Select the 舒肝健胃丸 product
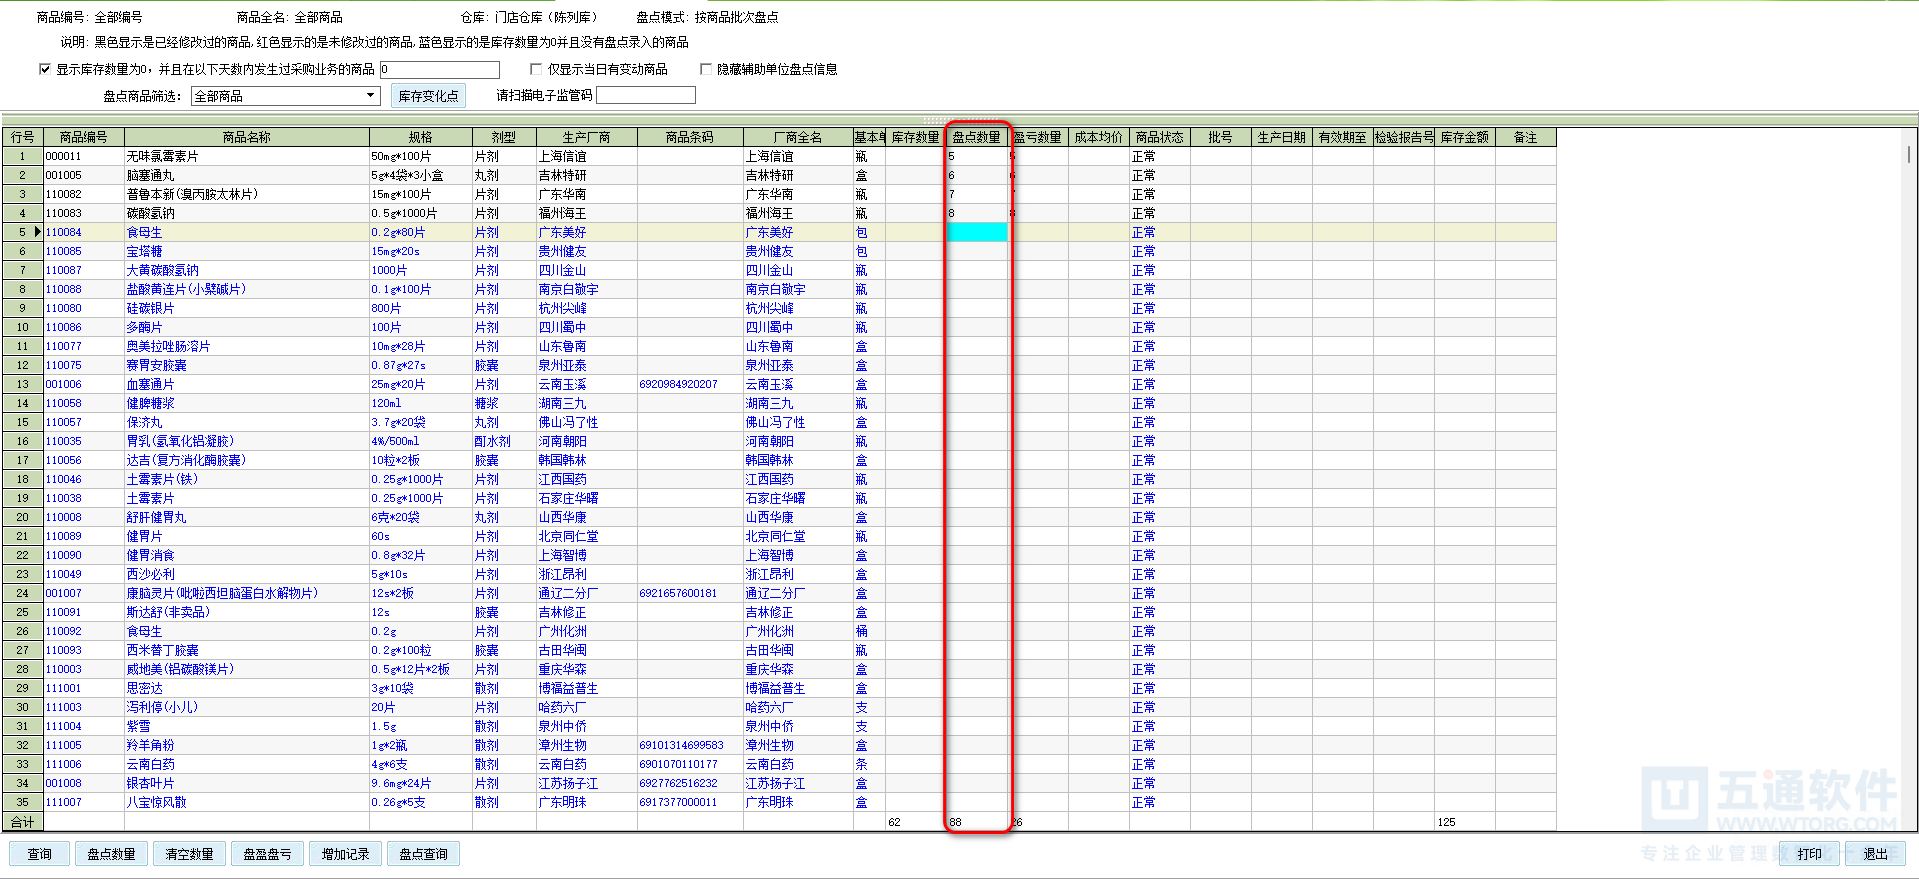 157,517
